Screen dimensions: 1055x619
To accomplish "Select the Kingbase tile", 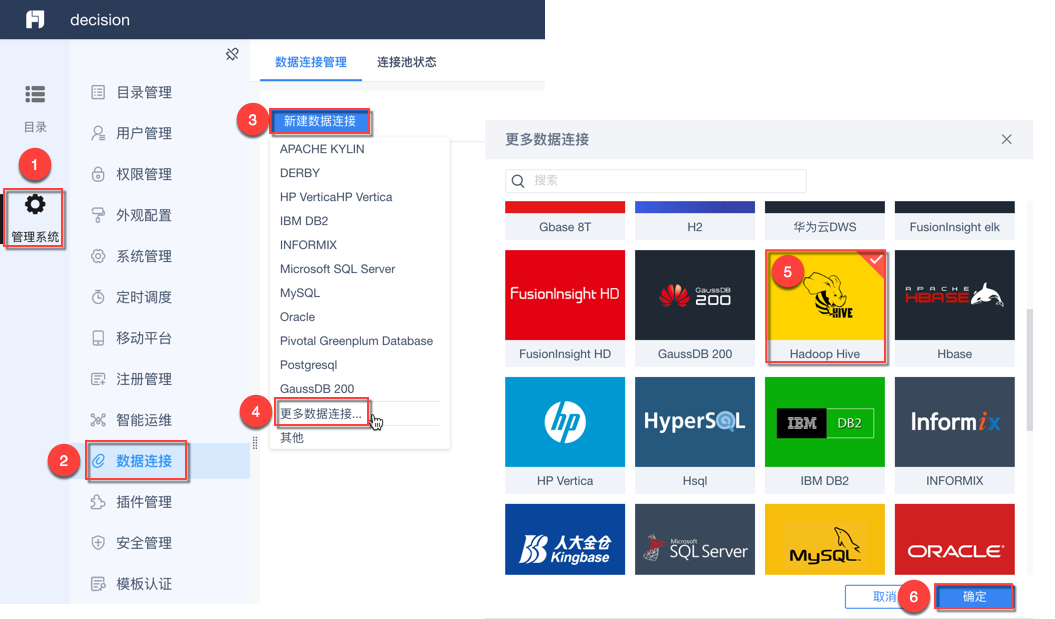I will 565,539.
